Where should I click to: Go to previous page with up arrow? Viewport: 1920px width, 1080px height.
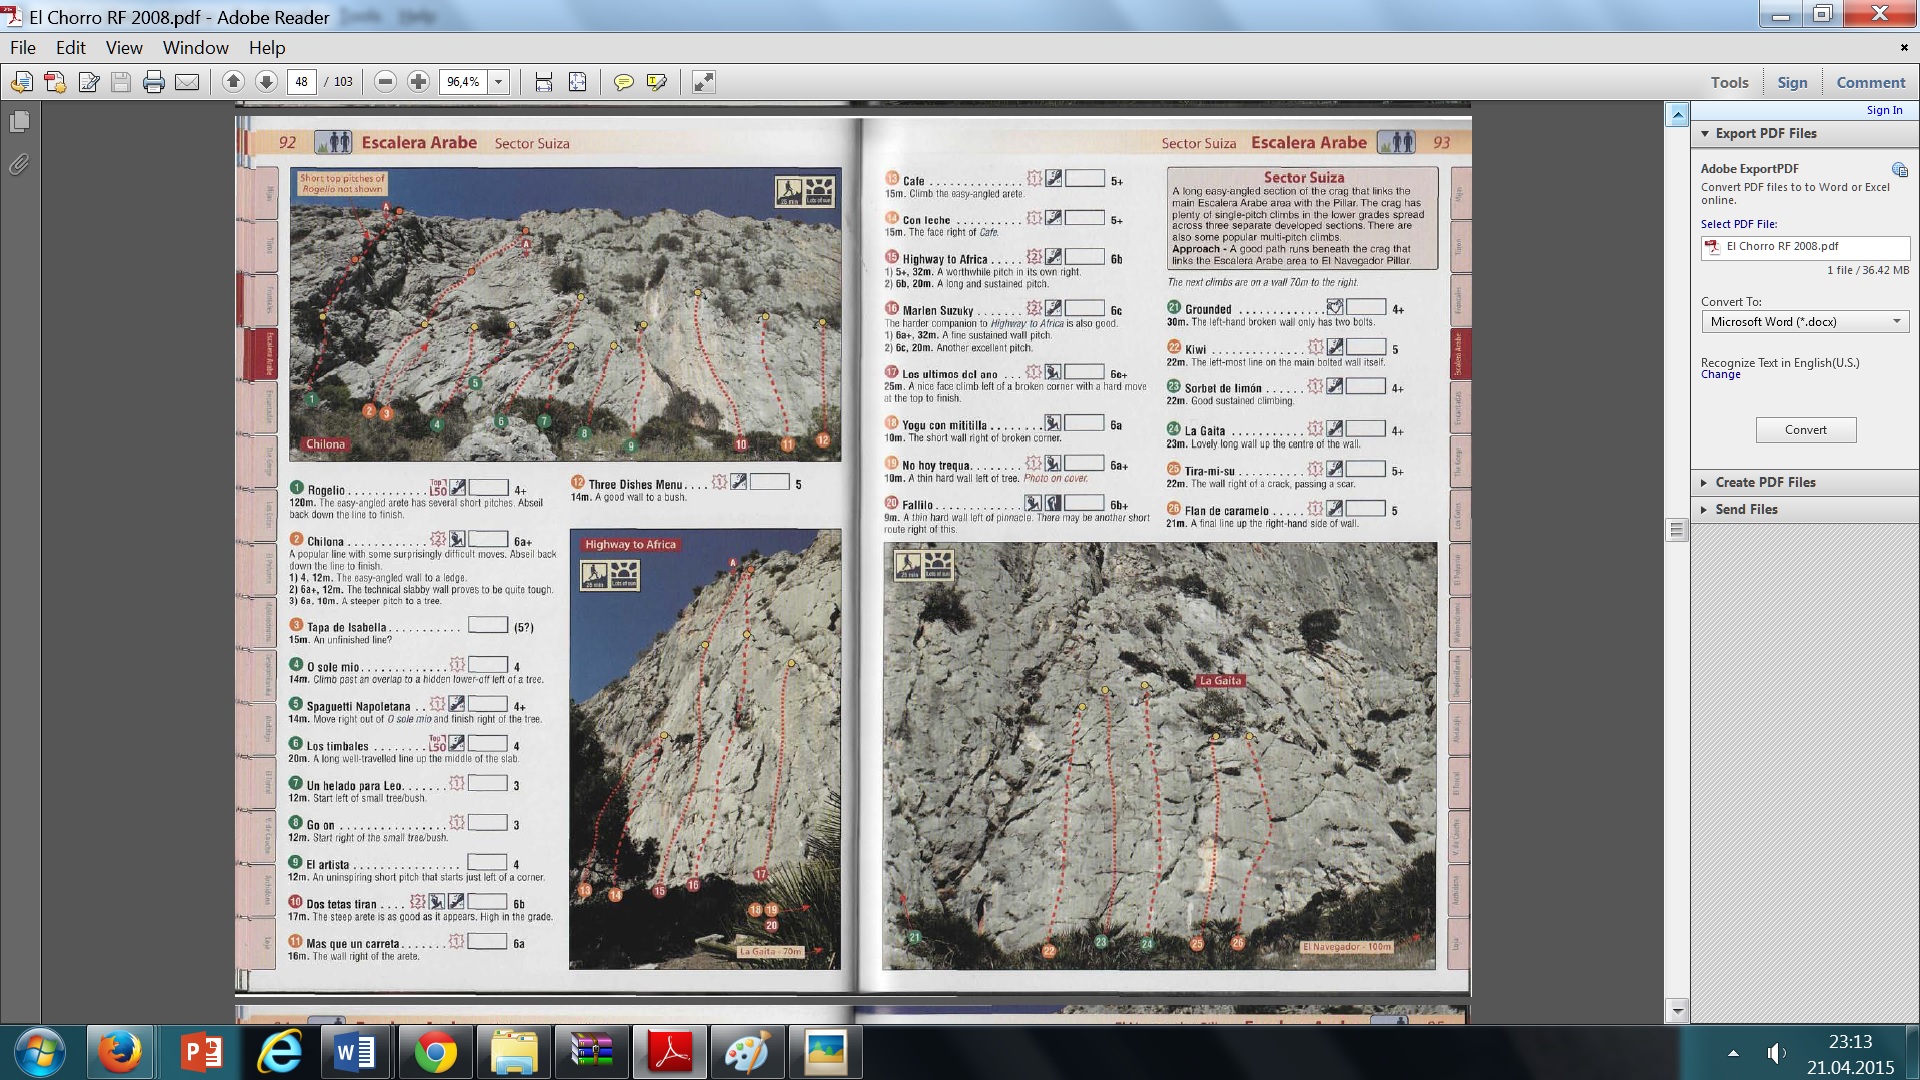point(233,82)
